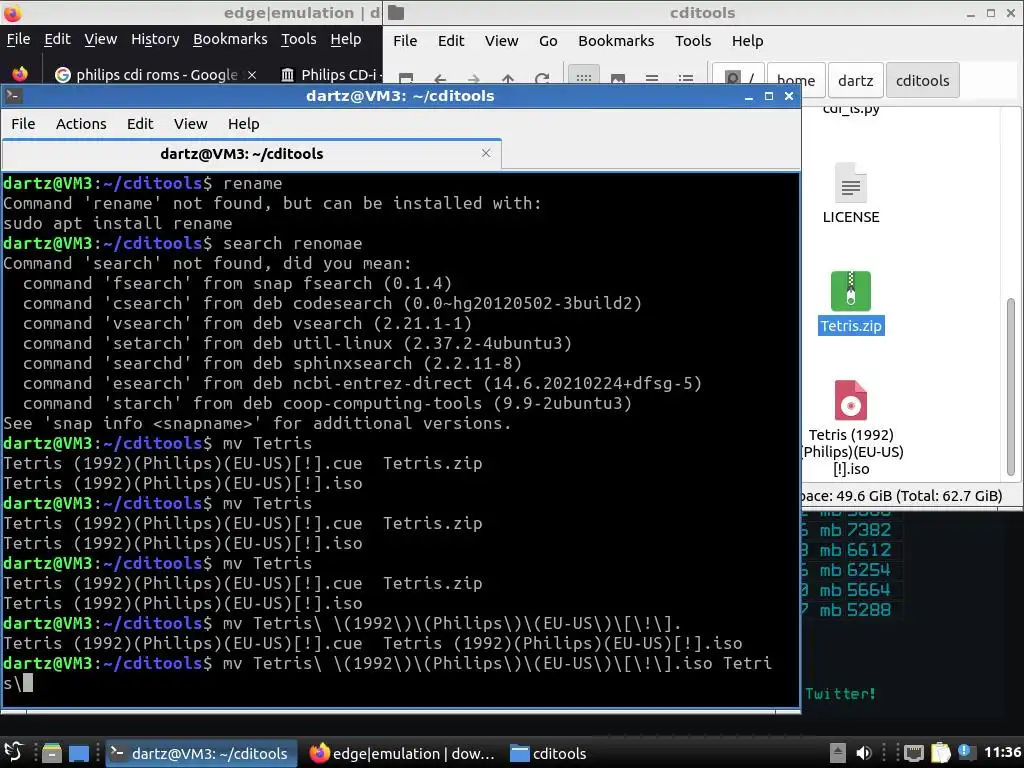Close the dartz@VM3 terminal tab
Viewport: 1024px width, 768px height.
pyautogui.click(x=486, y=153)
